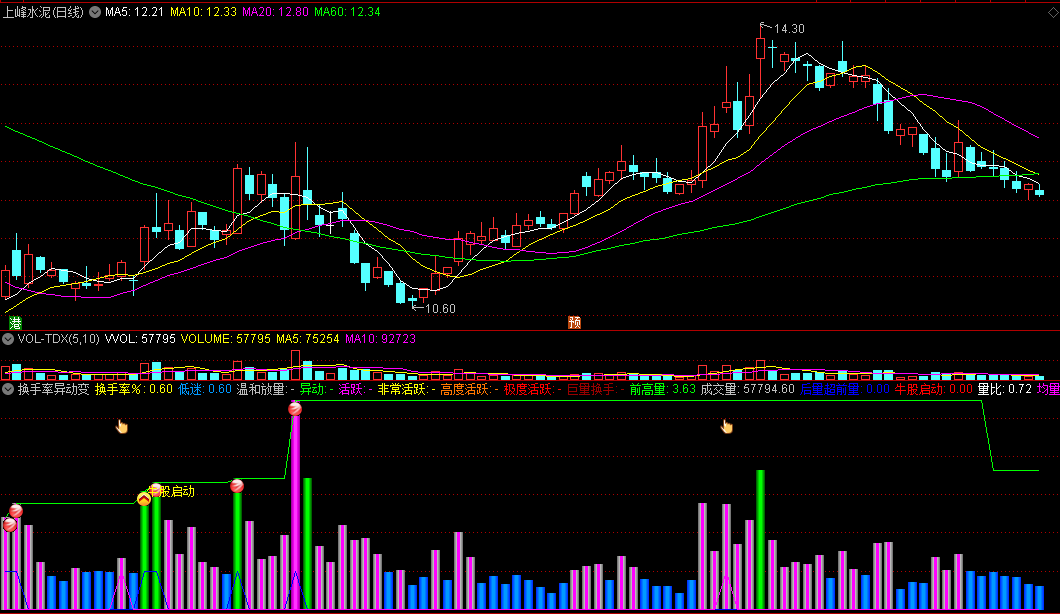The height and width of the screenshot is (614, 1060).
Task: Click the 换手率%: 0.60 readout
Action: [134, 389]
